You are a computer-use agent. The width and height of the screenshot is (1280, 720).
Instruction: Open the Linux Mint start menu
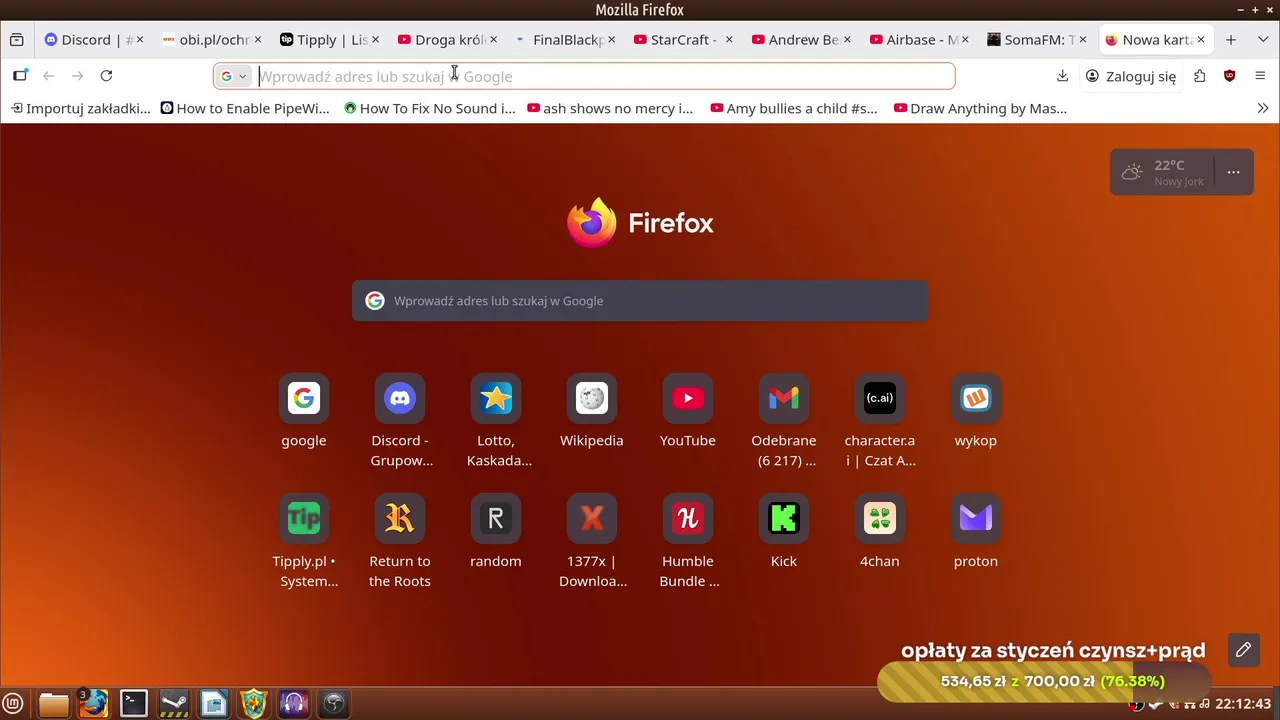14,704
